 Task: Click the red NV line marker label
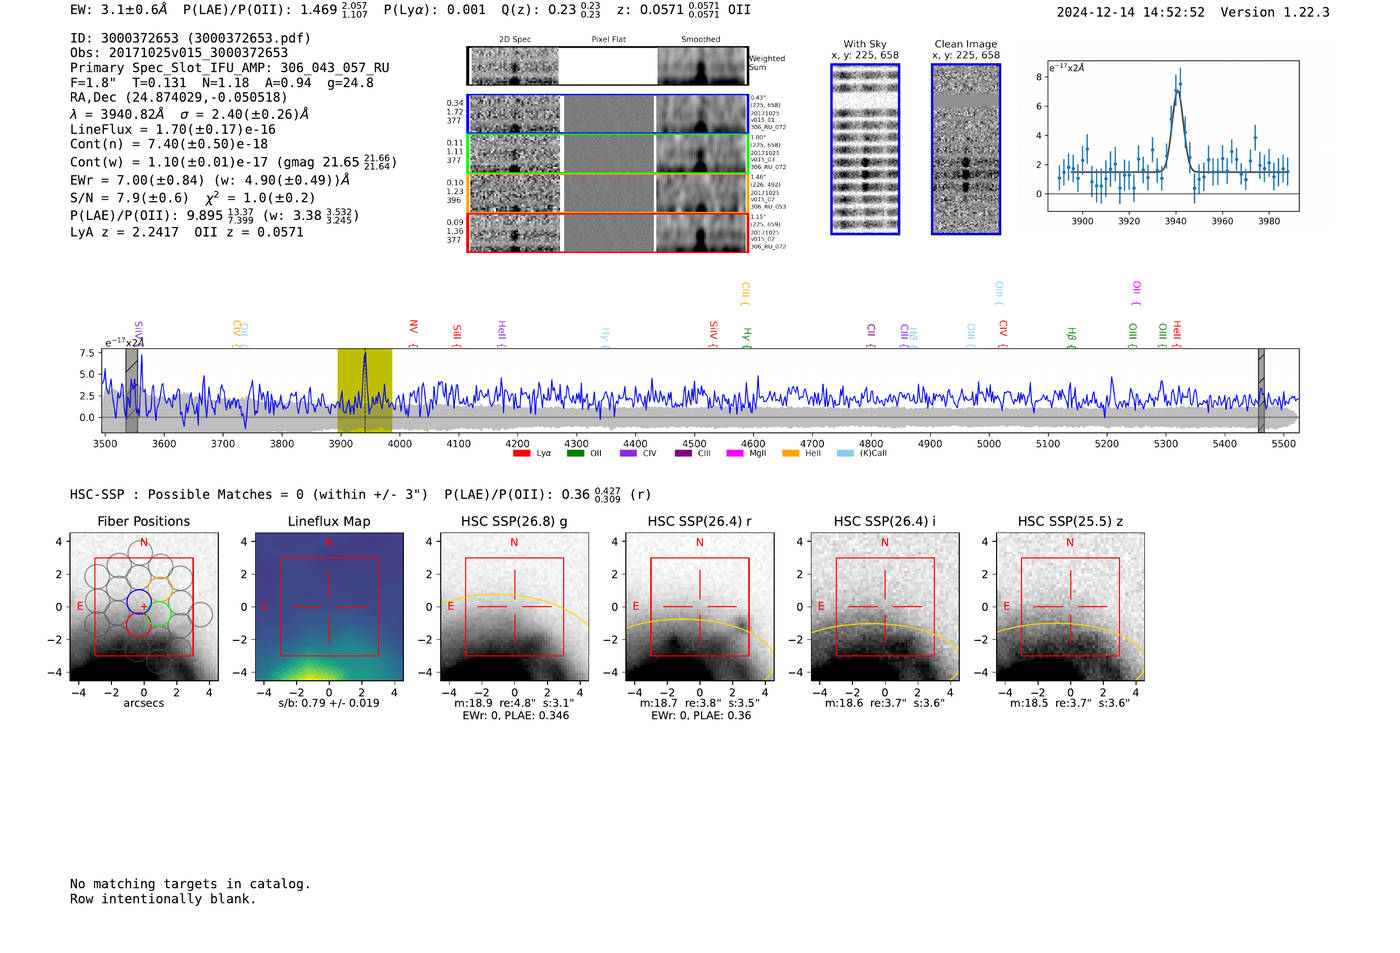413,333
